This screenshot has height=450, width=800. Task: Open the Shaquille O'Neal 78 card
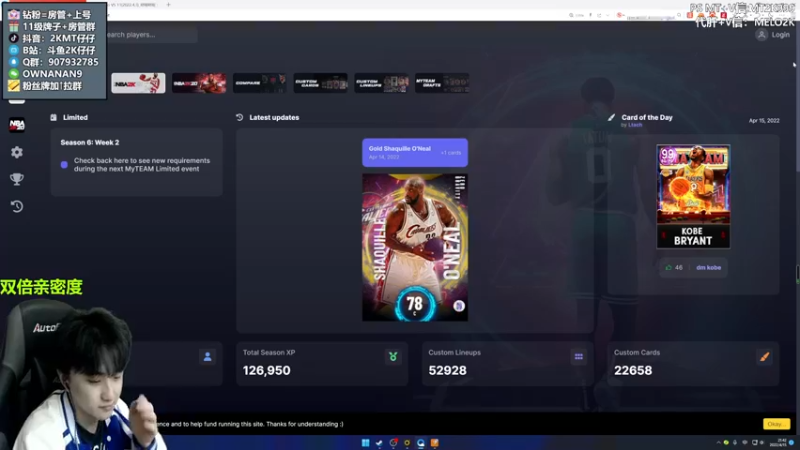coord(415,247)
